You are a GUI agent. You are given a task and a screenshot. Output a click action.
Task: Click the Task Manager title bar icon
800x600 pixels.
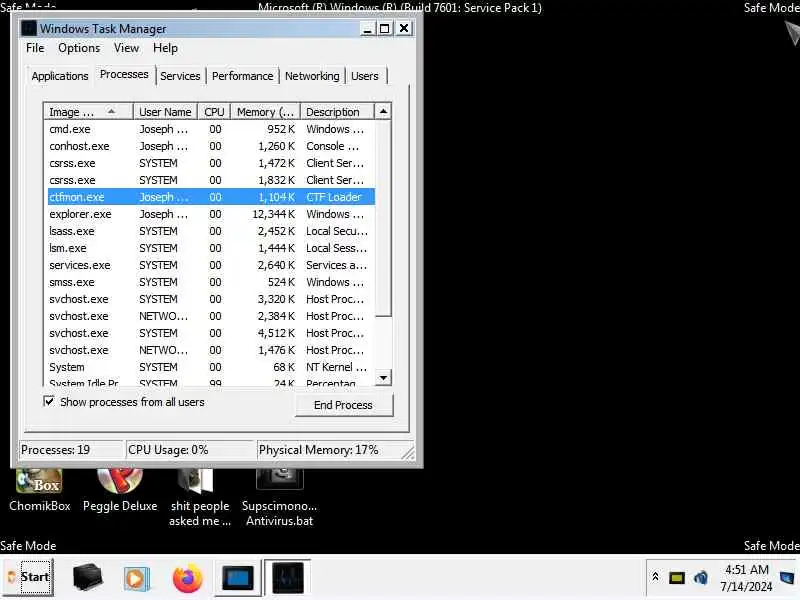tap(29, 29)
